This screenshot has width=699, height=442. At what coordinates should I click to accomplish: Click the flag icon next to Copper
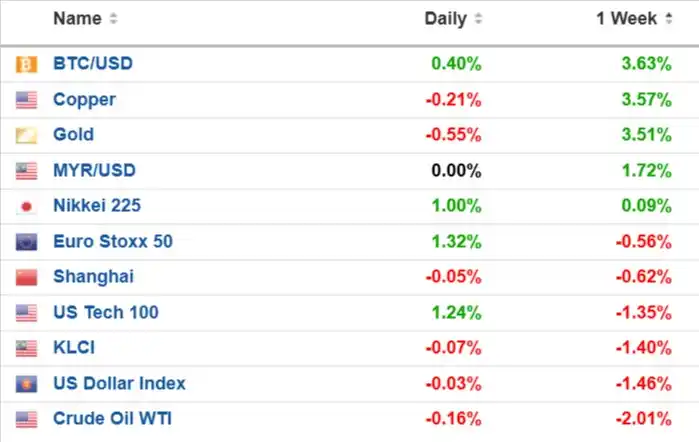click(26, 100)
